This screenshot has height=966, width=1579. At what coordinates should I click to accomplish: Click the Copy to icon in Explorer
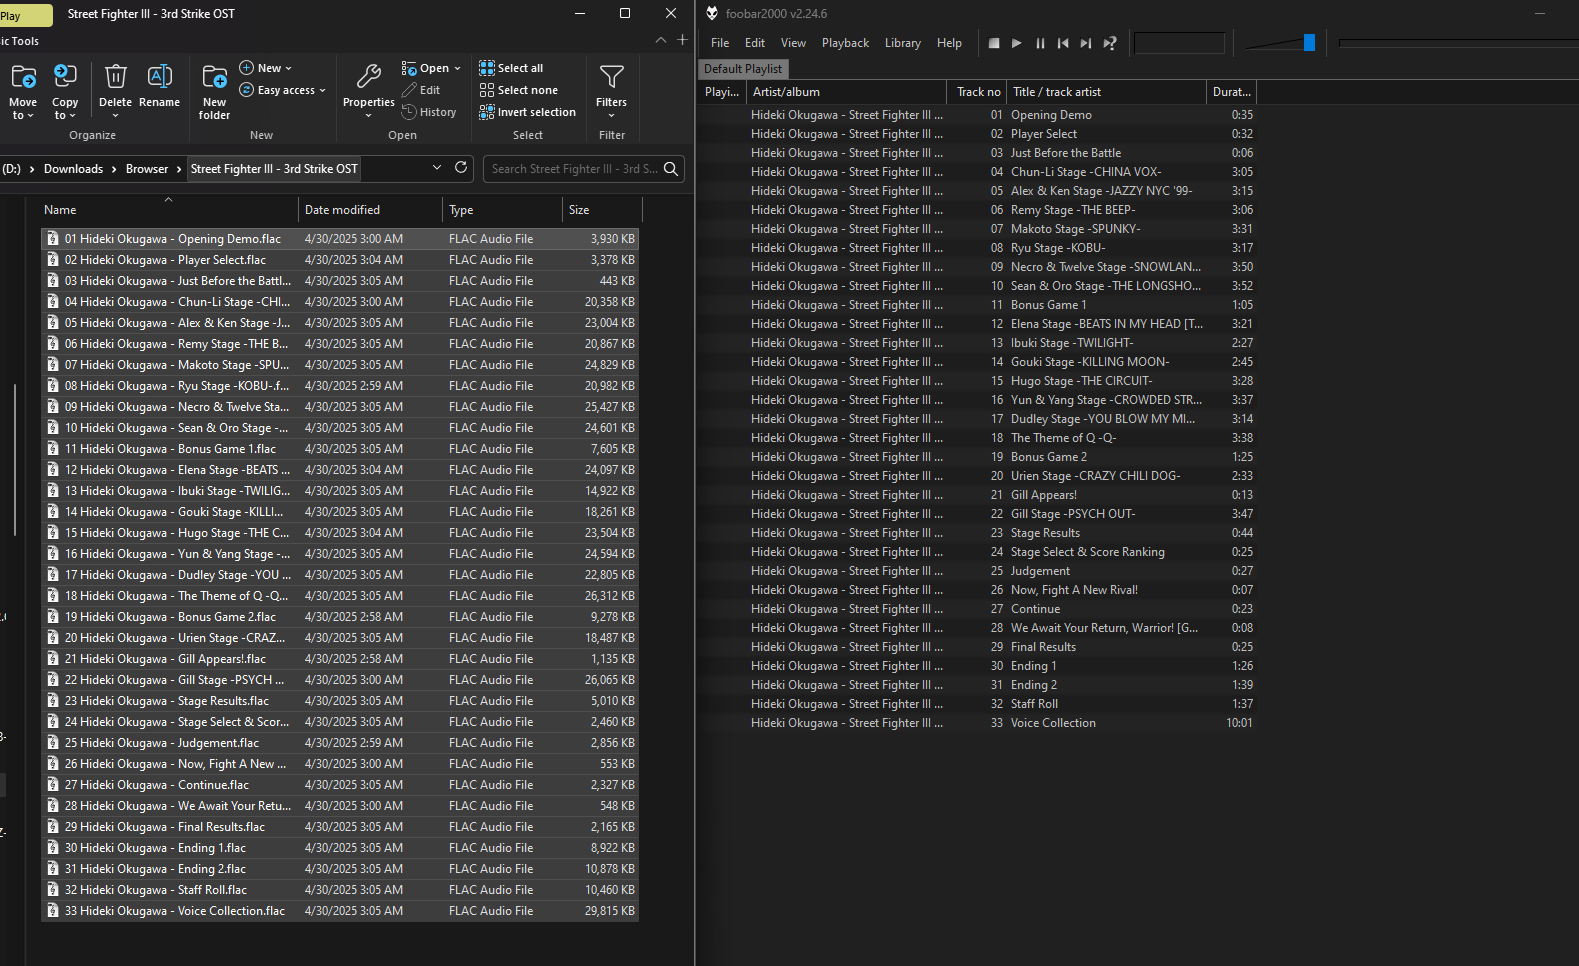[x=65, y=77]
